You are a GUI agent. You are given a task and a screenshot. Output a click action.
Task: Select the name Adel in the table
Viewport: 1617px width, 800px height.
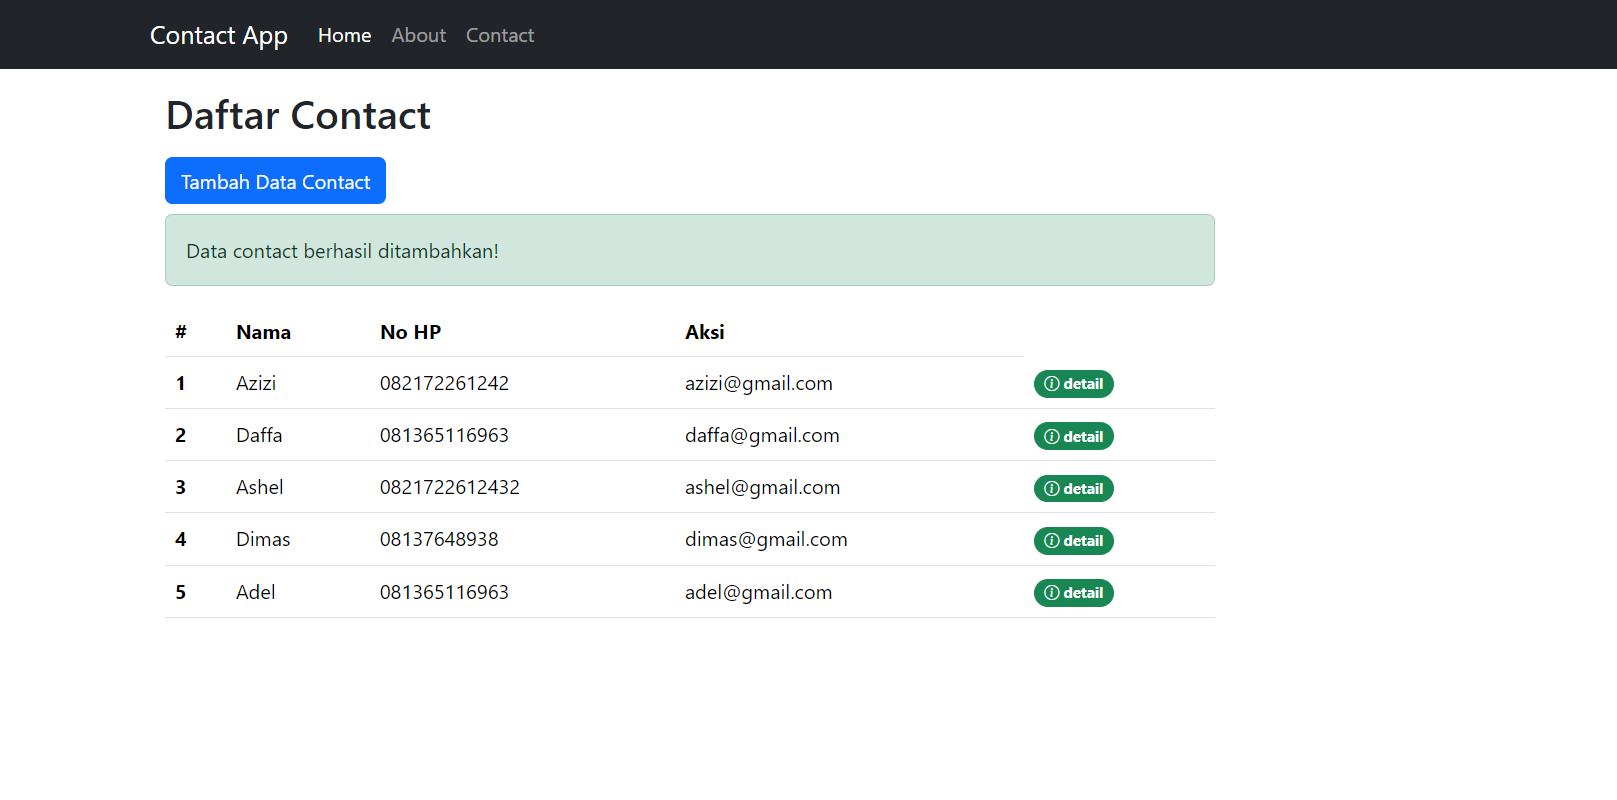[x=256, y=592]
